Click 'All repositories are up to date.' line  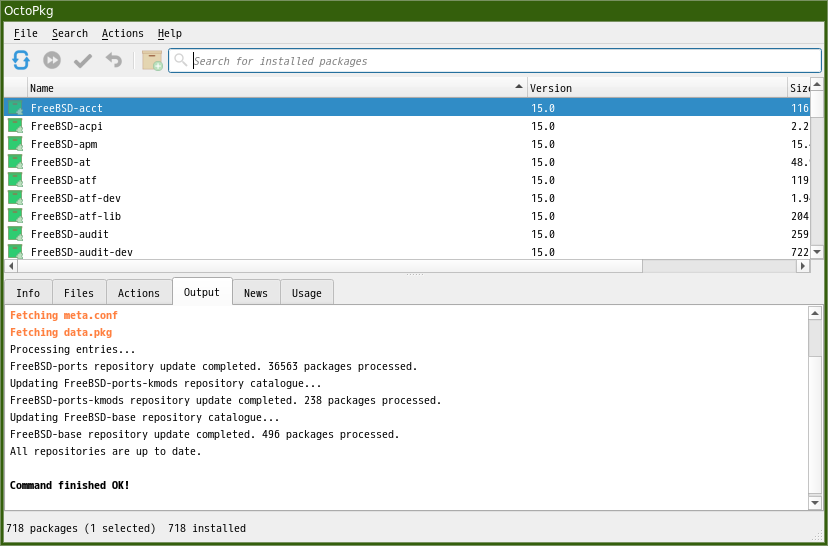pyautogui.click(x=106, y=451)
